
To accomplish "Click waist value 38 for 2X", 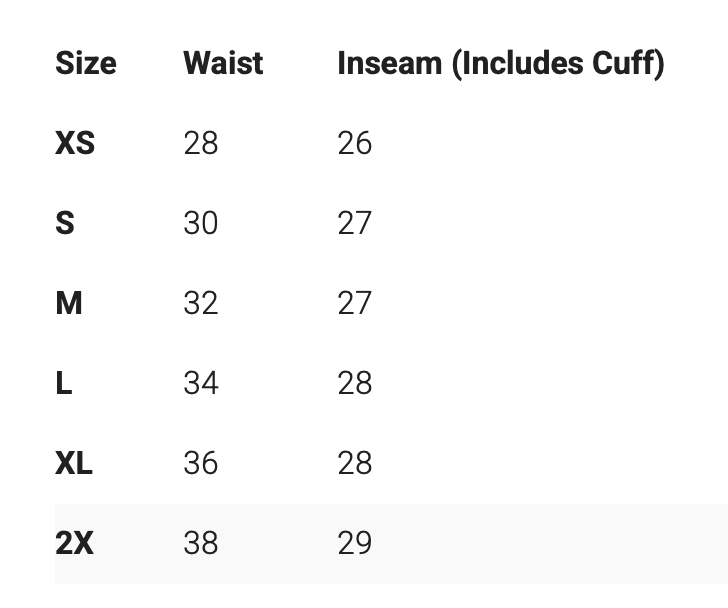I will pos(201,543).
